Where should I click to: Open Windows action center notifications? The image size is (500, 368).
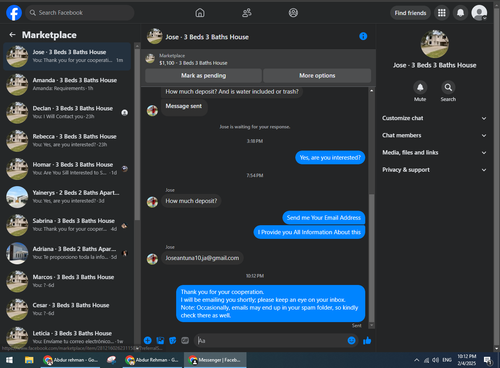tap(488, 360)
